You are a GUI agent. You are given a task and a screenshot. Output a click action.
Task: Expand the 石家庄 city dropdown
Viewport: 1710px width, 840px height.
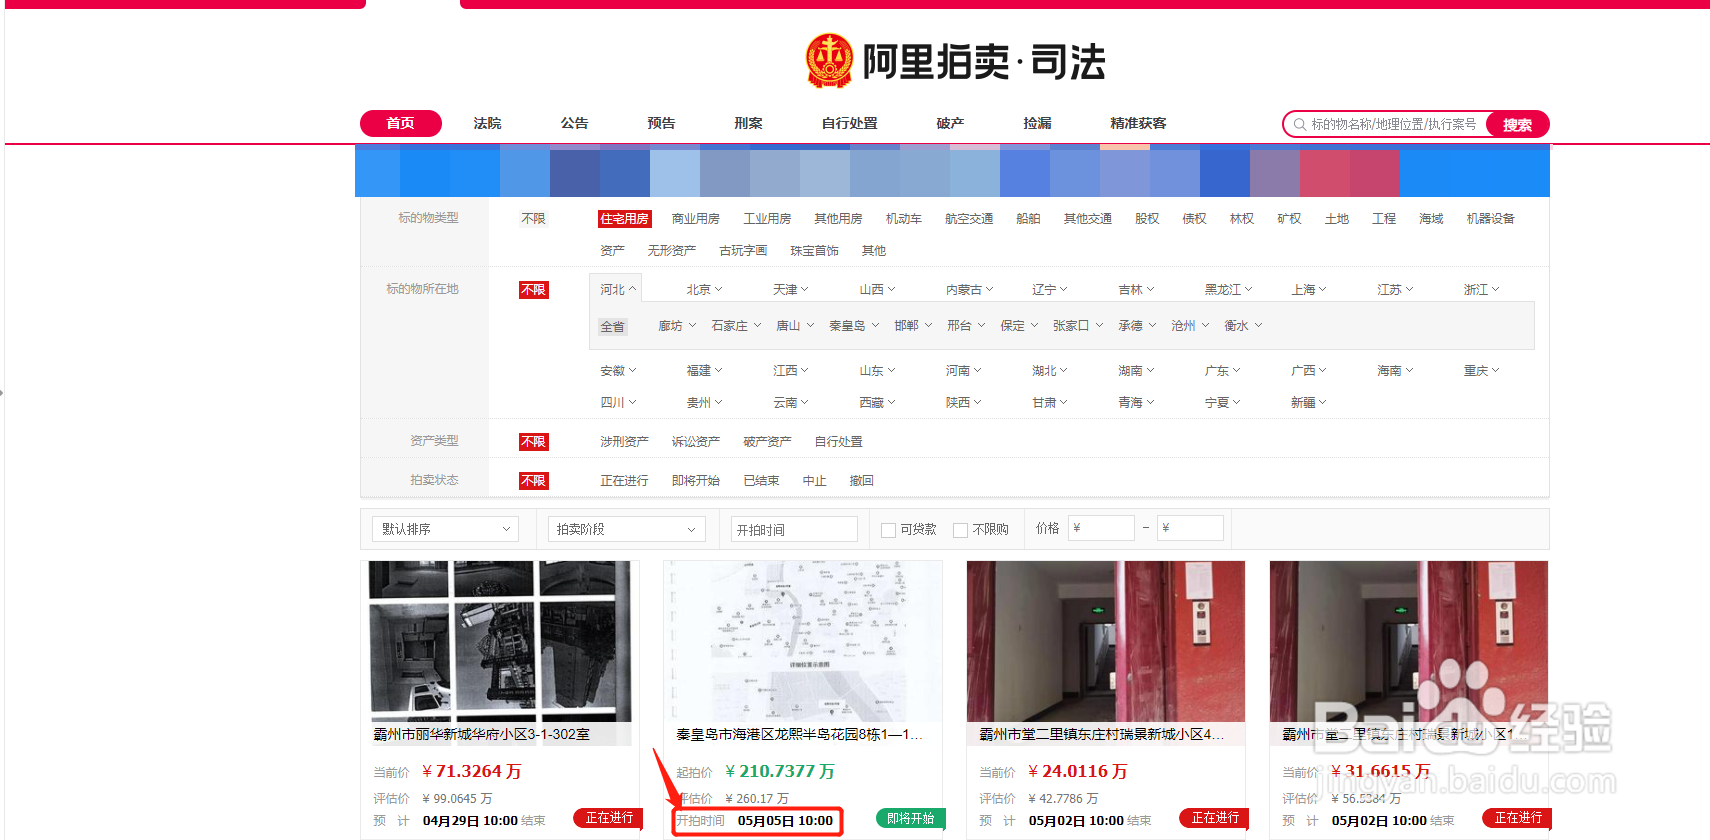coord(736,326)
